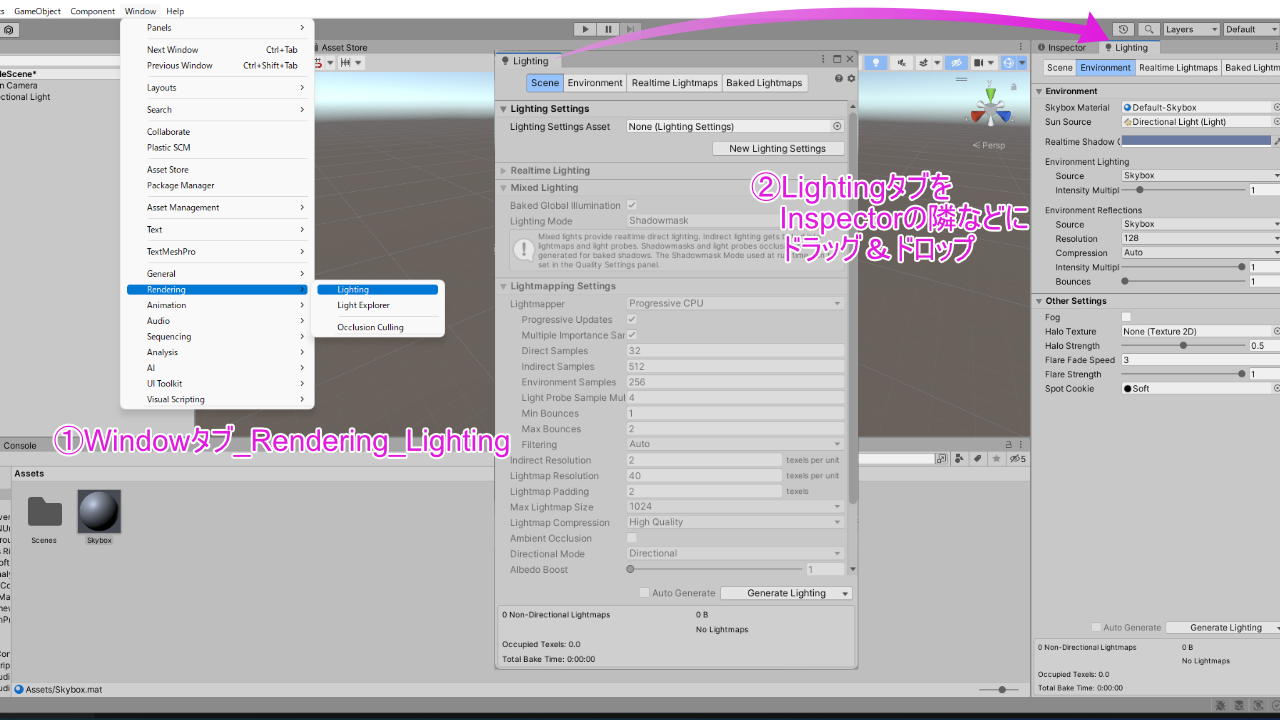Click object picker beside Halo Texture field

pyautogui.click(x=1276, y=331)
